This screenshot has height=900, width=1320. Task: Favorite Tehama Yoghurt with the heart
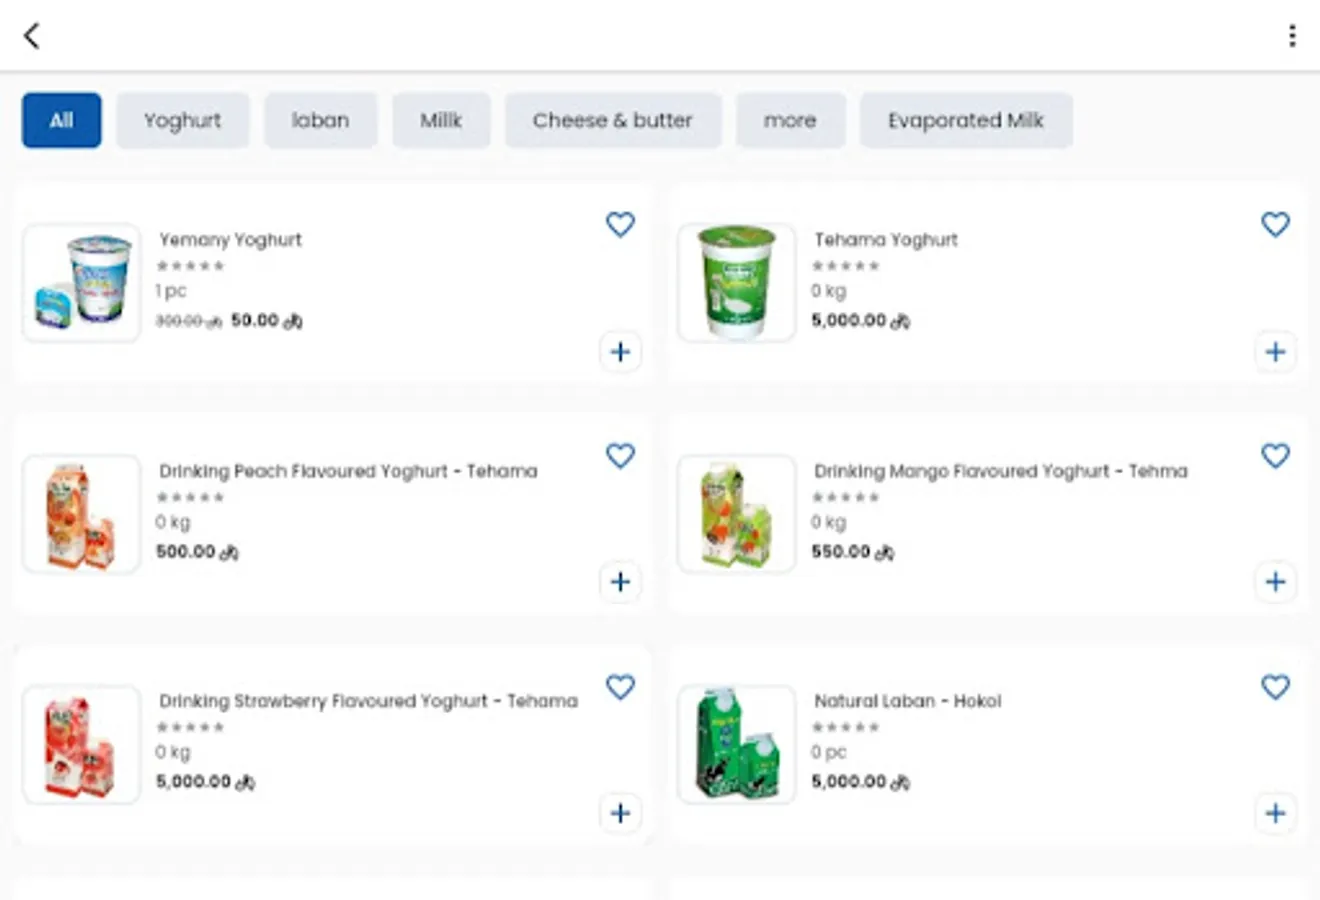point(1275,224)
